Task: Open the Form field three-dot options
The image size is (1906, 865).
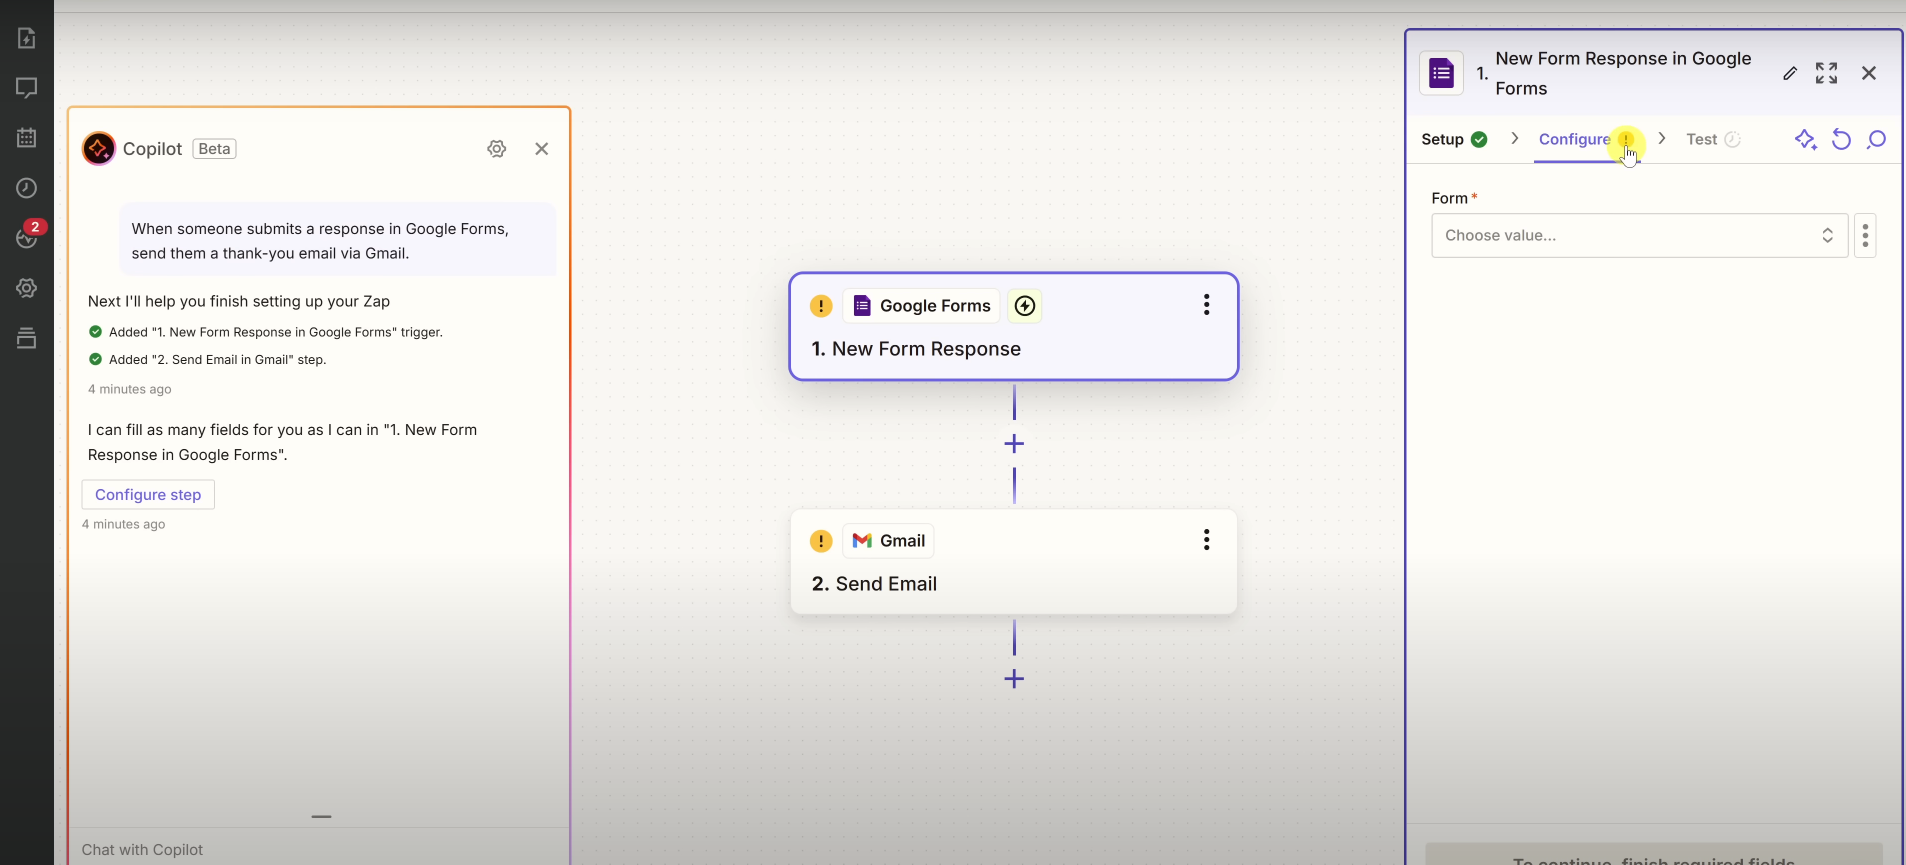Action: (1865, 235)
